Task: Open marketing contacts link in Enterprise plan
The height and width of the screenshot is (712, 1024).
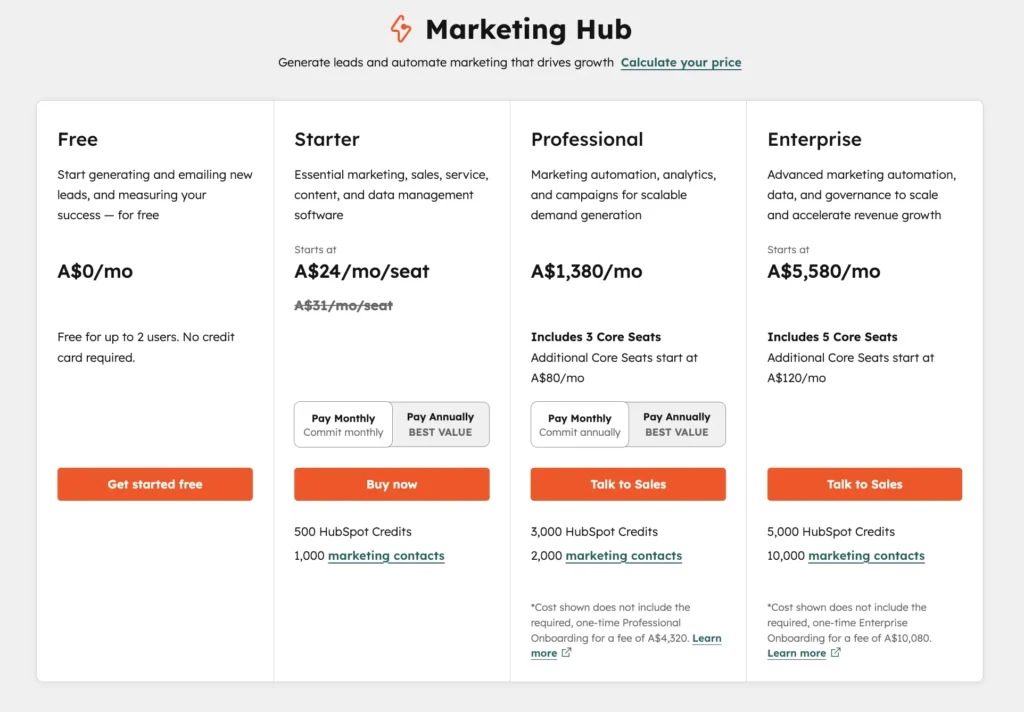Action: (x=866, y=556)
